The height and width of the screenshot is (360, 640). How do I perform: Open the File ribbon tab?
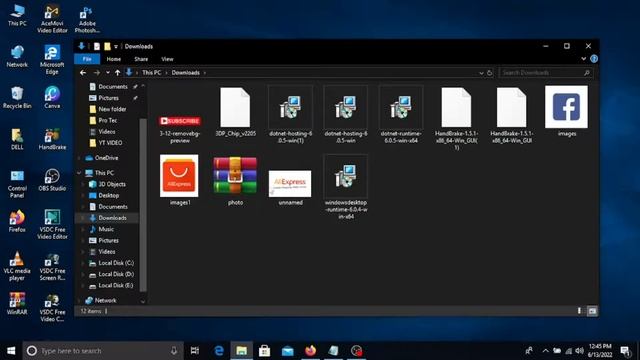87,59
